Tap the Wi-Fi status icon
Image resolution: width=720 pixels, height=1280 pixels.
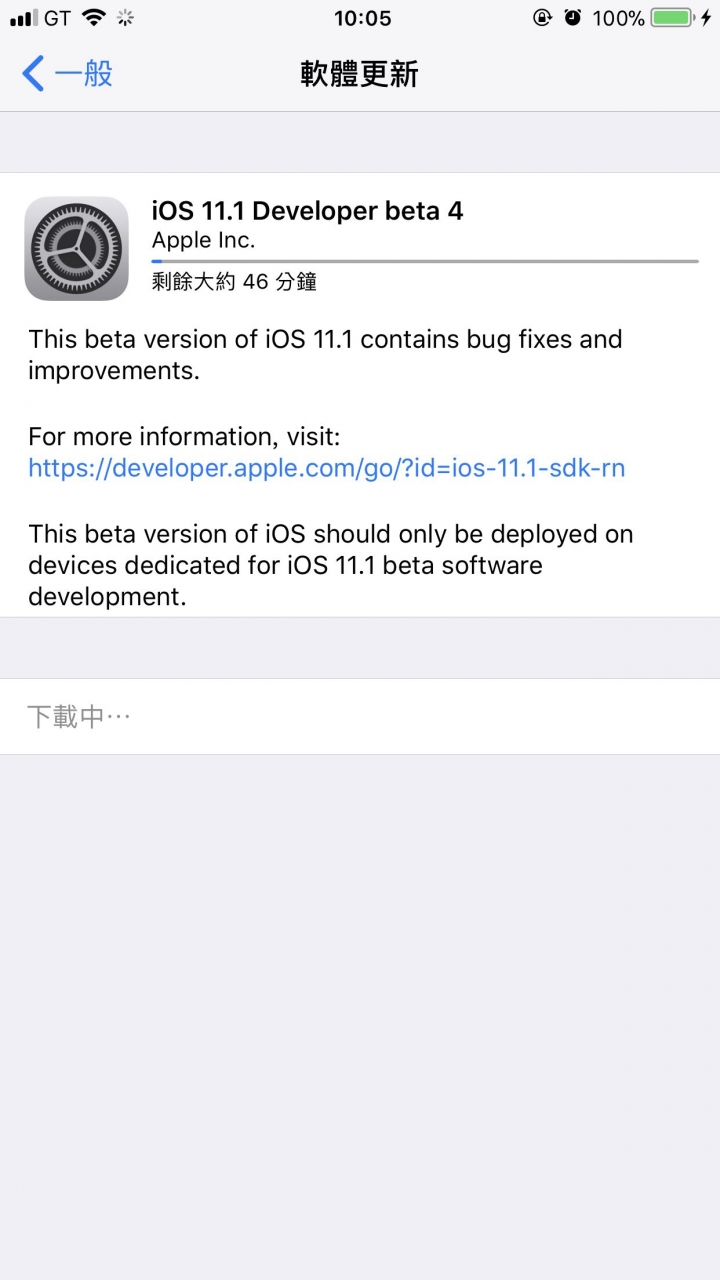coord(94,17)
